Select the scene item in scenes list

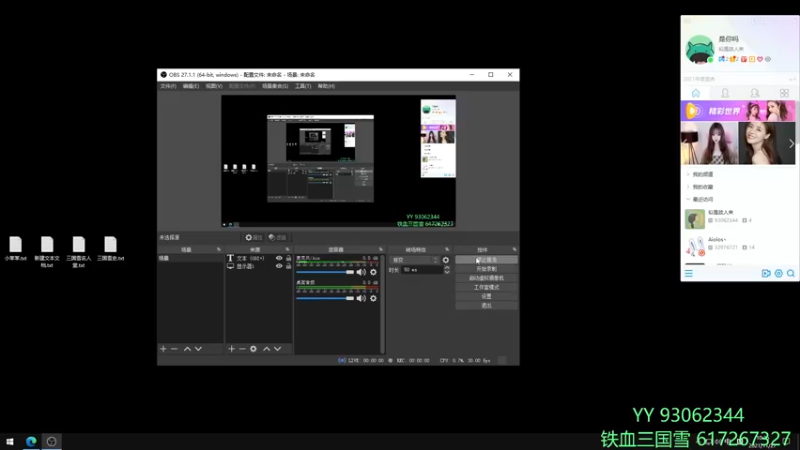click(x=190, y=258)
